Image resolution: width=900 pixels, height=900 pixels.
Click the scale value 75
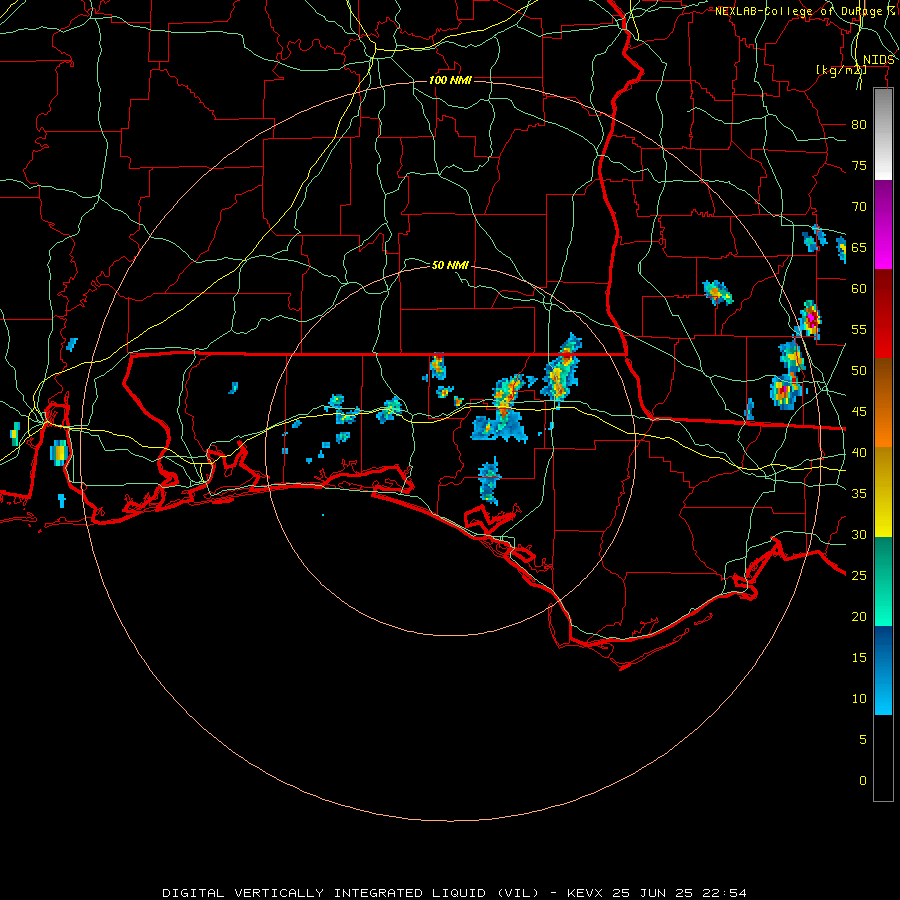click(x=859, y=166)
